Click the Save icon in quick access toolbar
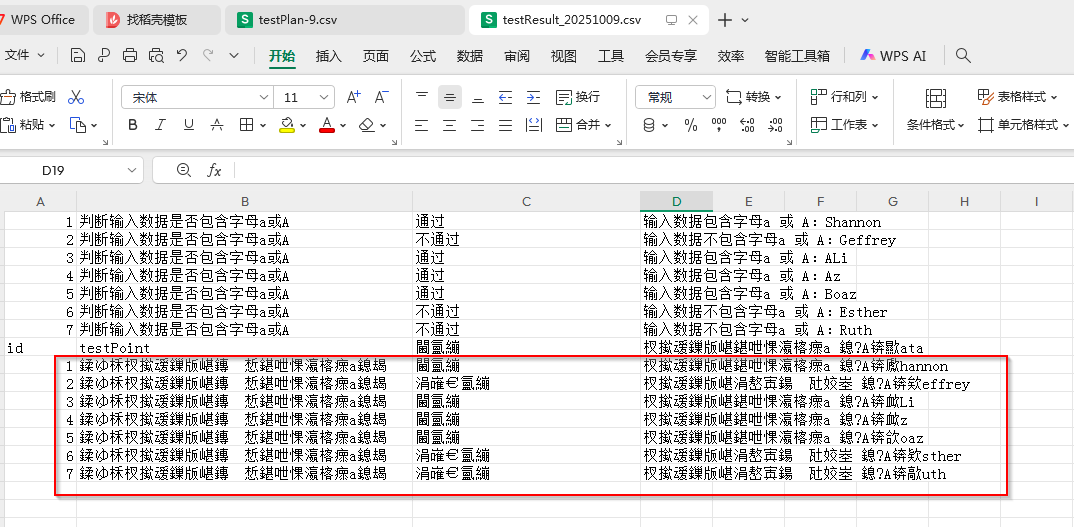Screen dimensions: 1074x527 pyautogui.click(x=78, y=56)
